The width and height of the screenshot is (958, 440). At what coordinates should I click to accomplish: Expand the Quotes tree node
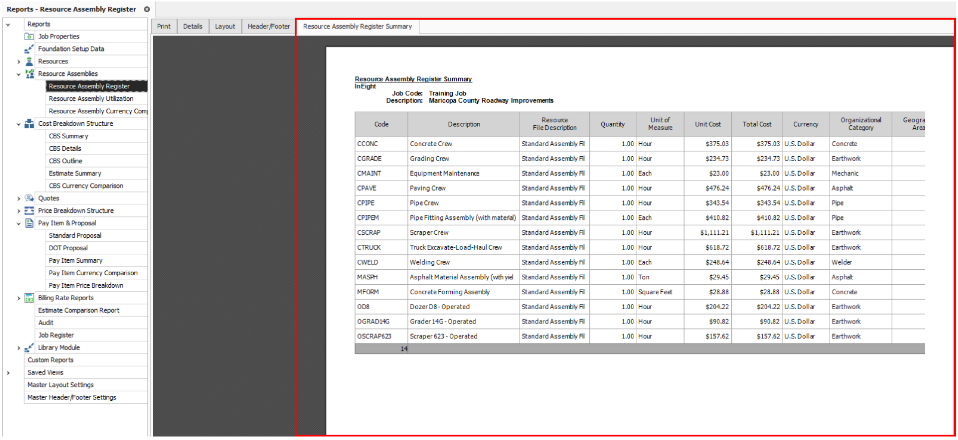point(18,199)
